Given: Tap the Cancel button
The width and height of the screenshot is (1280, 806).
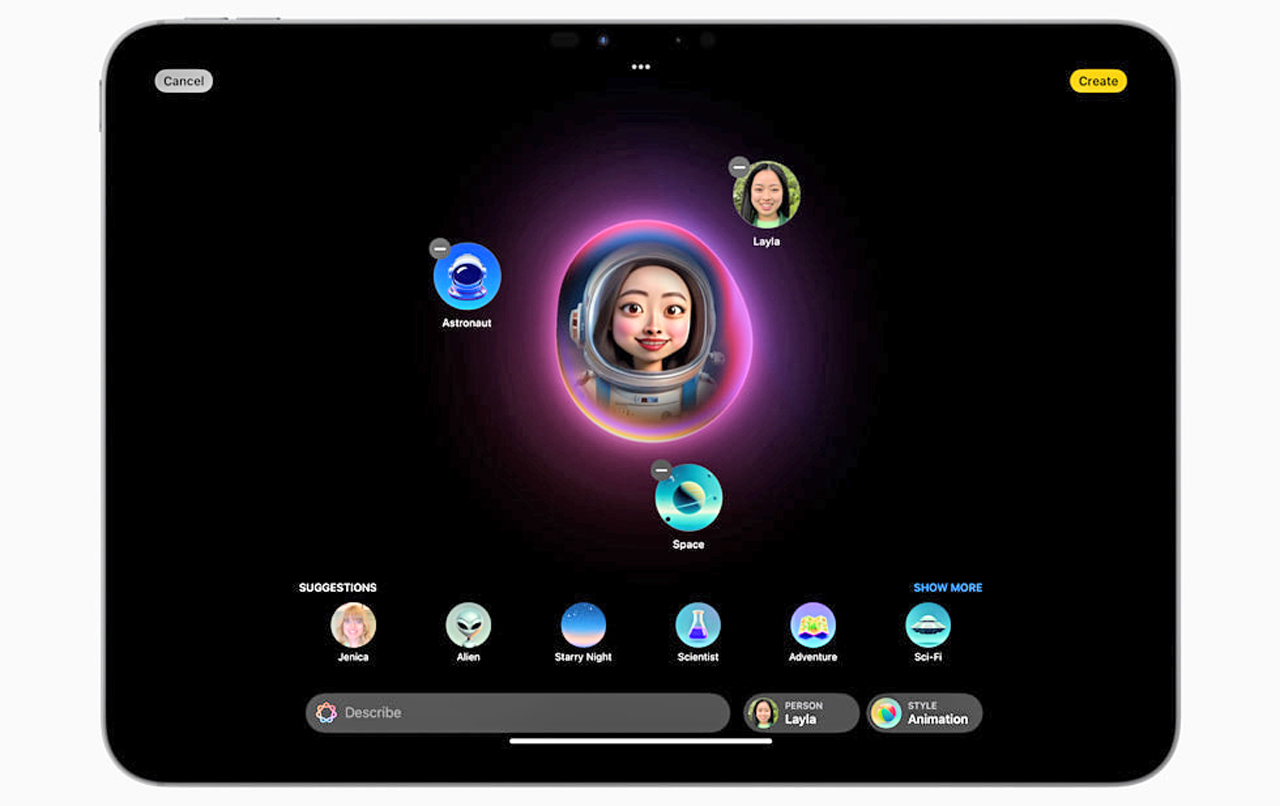Looking at the screenshot, I should click(x=184, y=81).
